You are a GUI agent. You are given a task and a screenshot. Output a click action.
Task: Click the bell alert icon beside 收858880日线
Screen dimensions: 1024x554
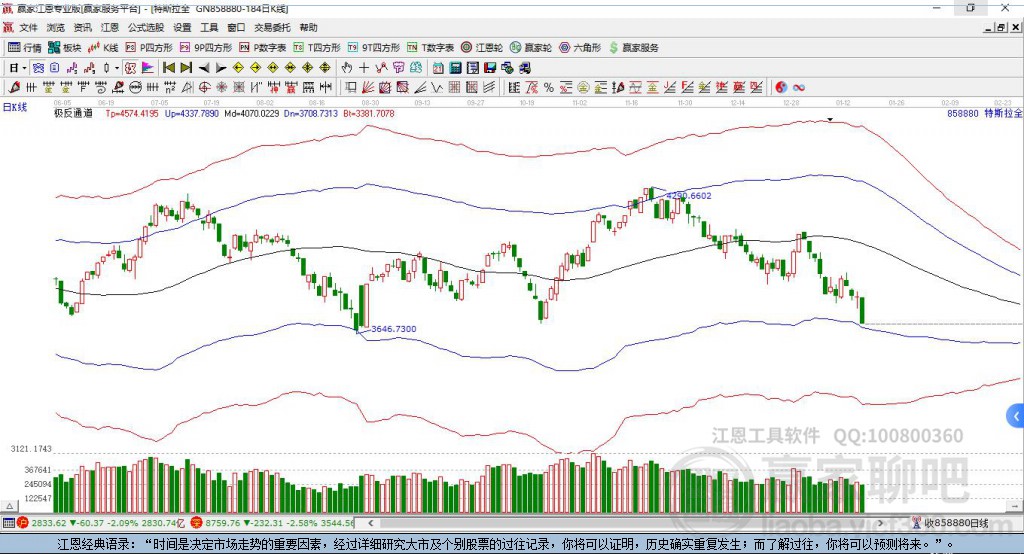click(x=917, y=523)
